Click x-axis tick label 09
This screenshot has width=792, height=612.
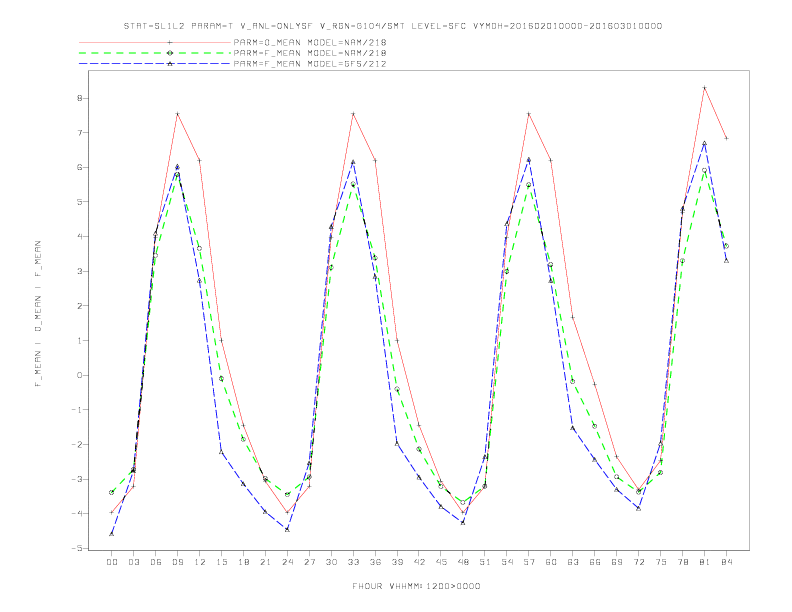[177, 562]
